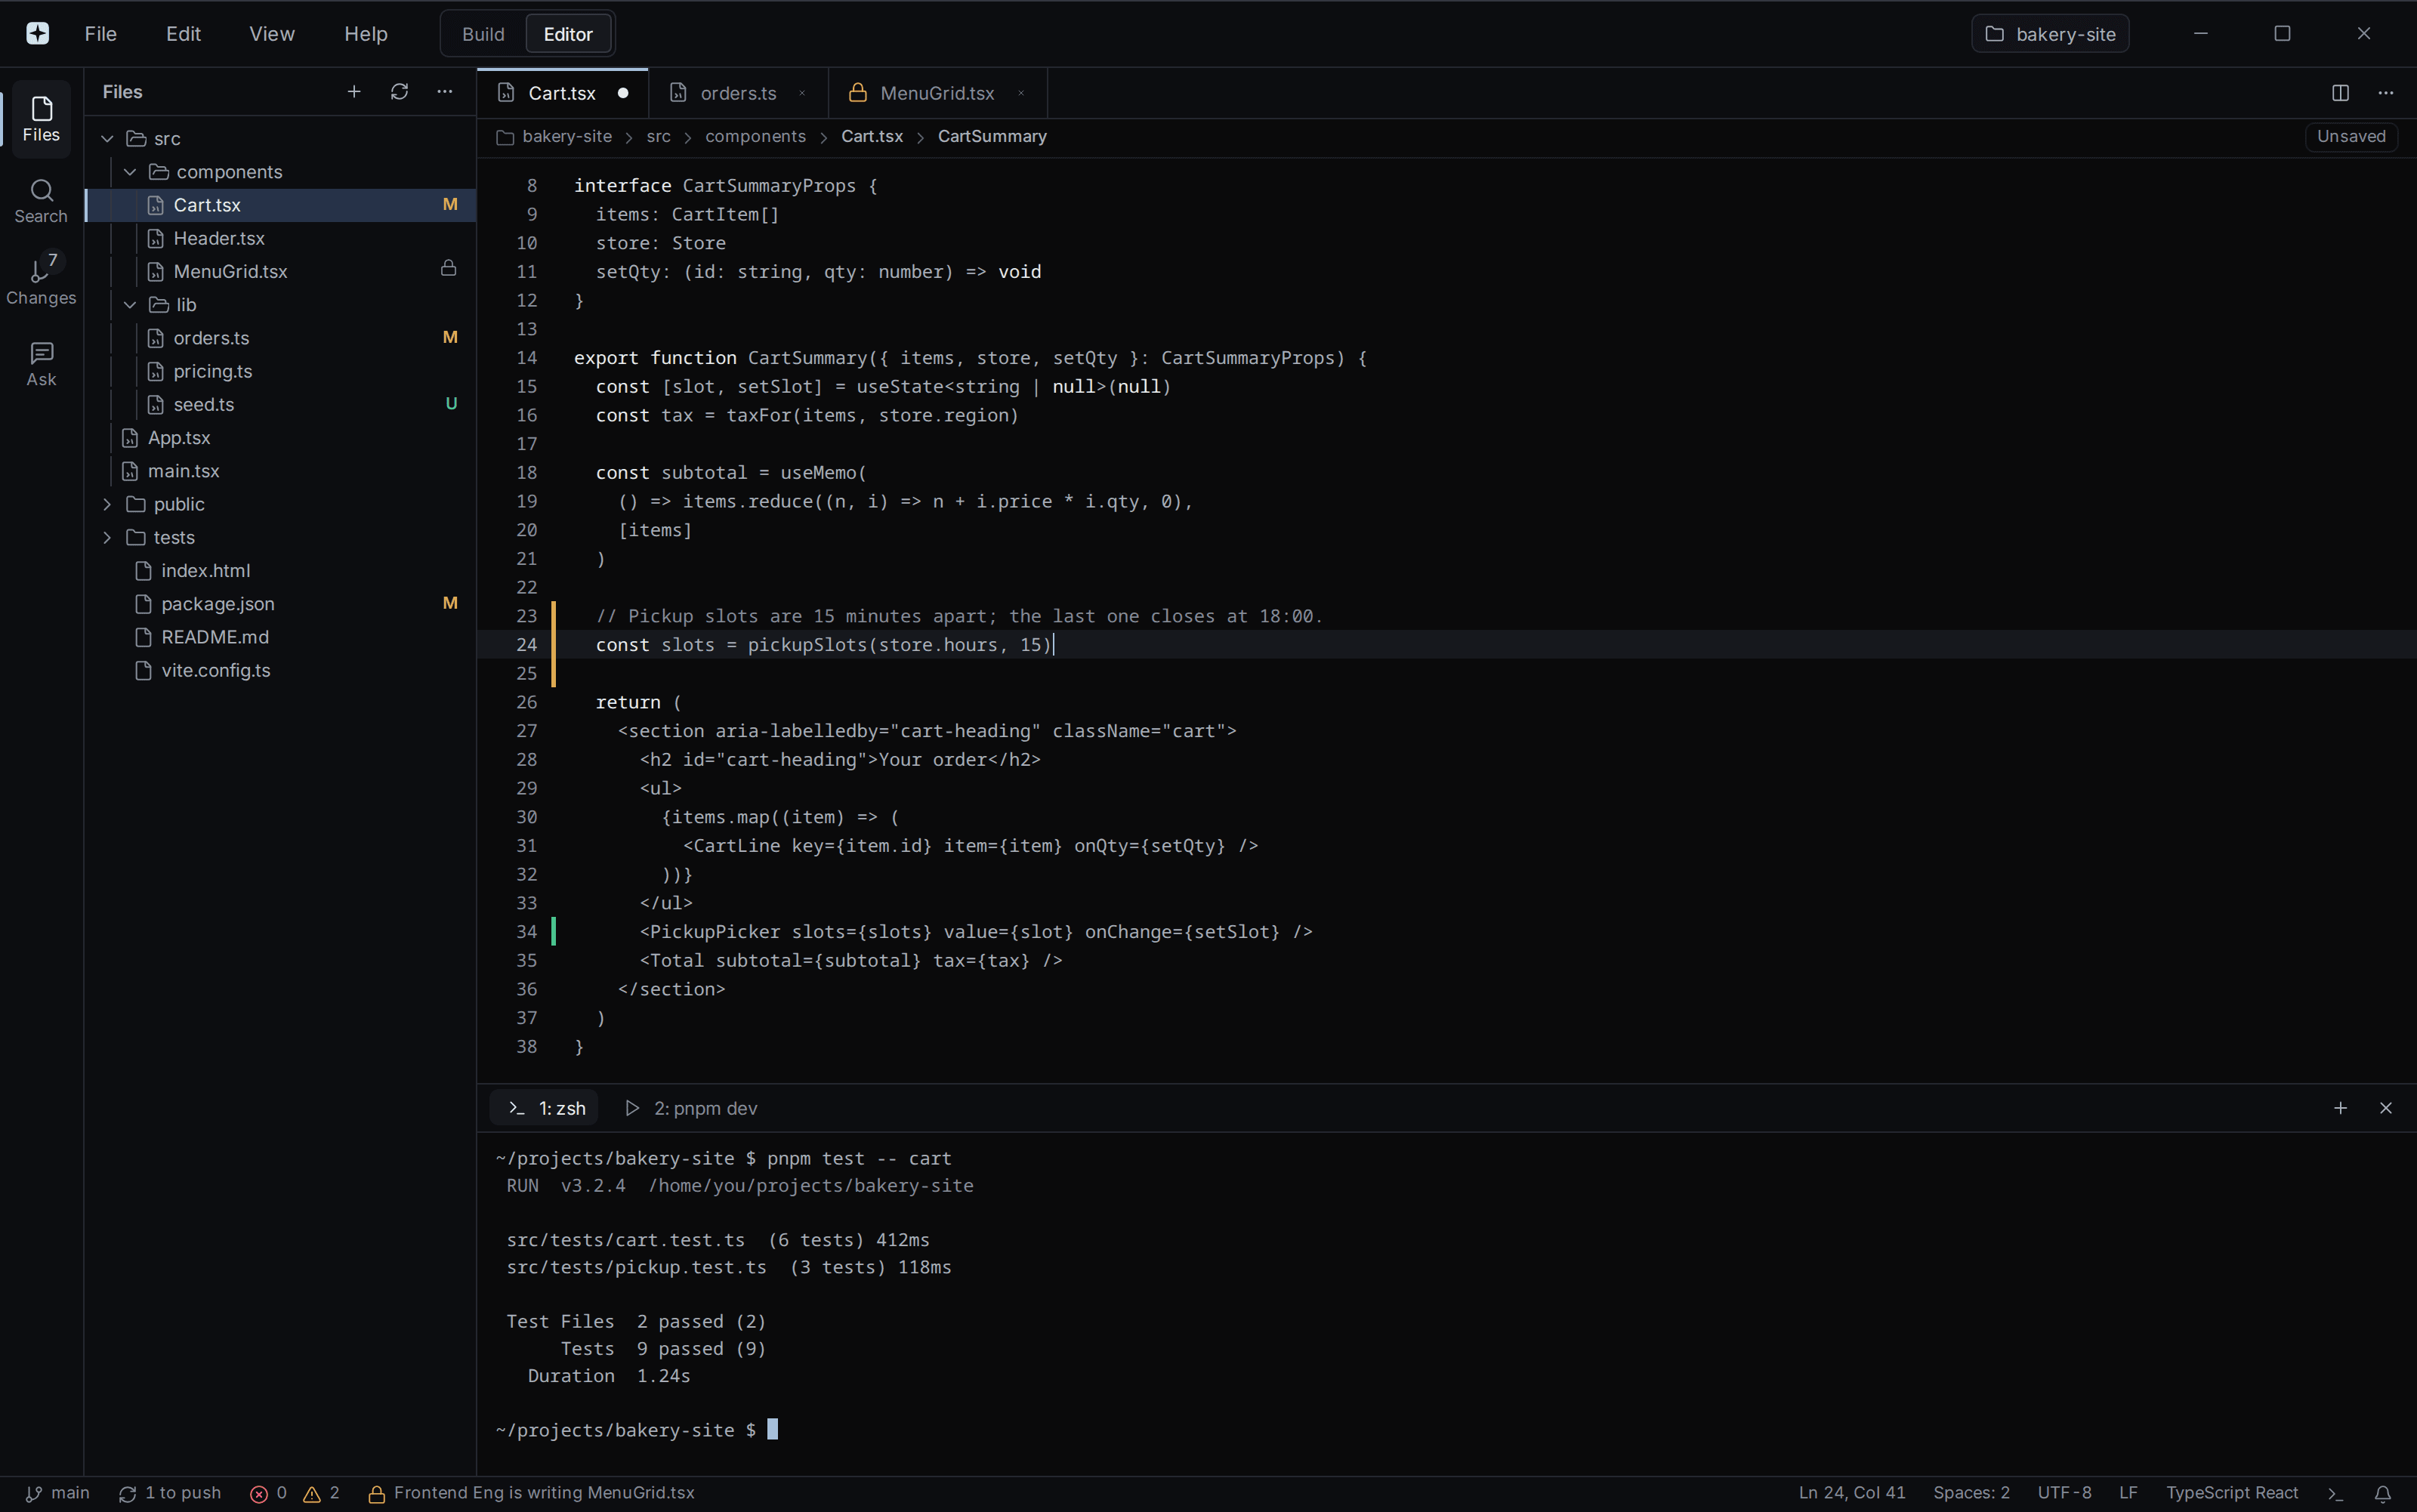Viewport: 2417px width, 1512px height.
Task: Switch to the orders.ts tab
Action: coord(738,93)
